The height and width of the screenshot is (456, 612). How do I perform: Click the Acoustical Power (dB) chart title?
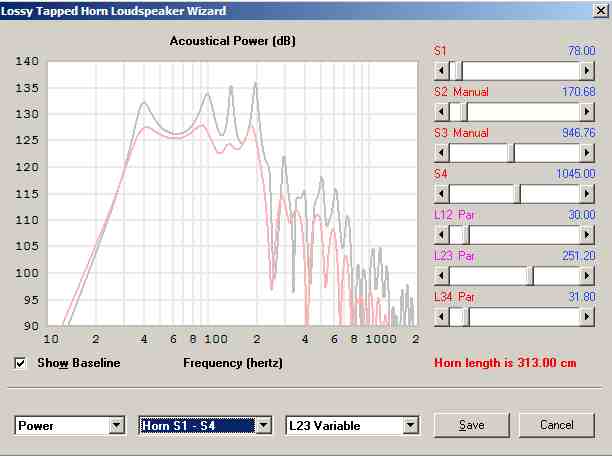click(233, 41)
